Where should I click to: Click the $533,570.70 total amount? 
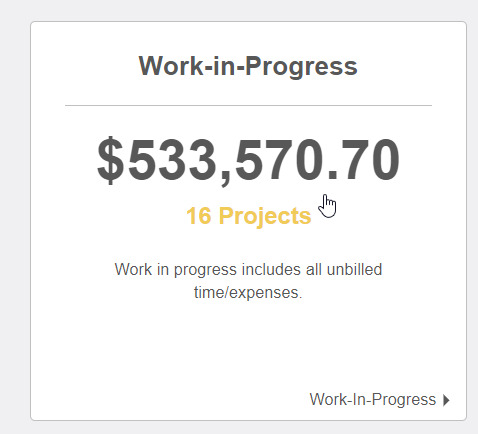point(248,160)
